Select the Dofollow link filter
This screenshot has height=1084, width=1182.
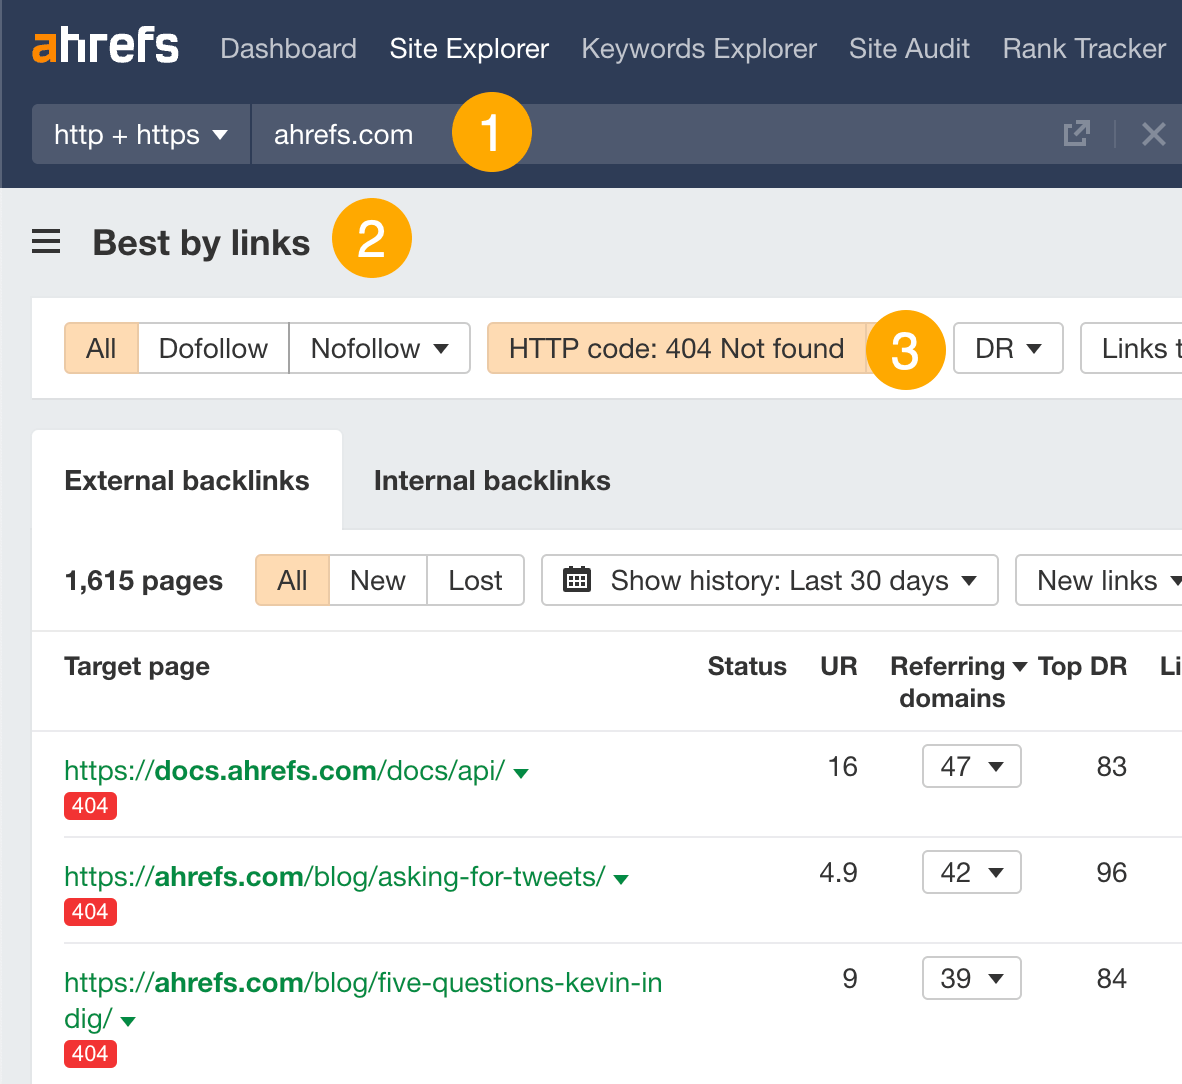coord(212,348)
